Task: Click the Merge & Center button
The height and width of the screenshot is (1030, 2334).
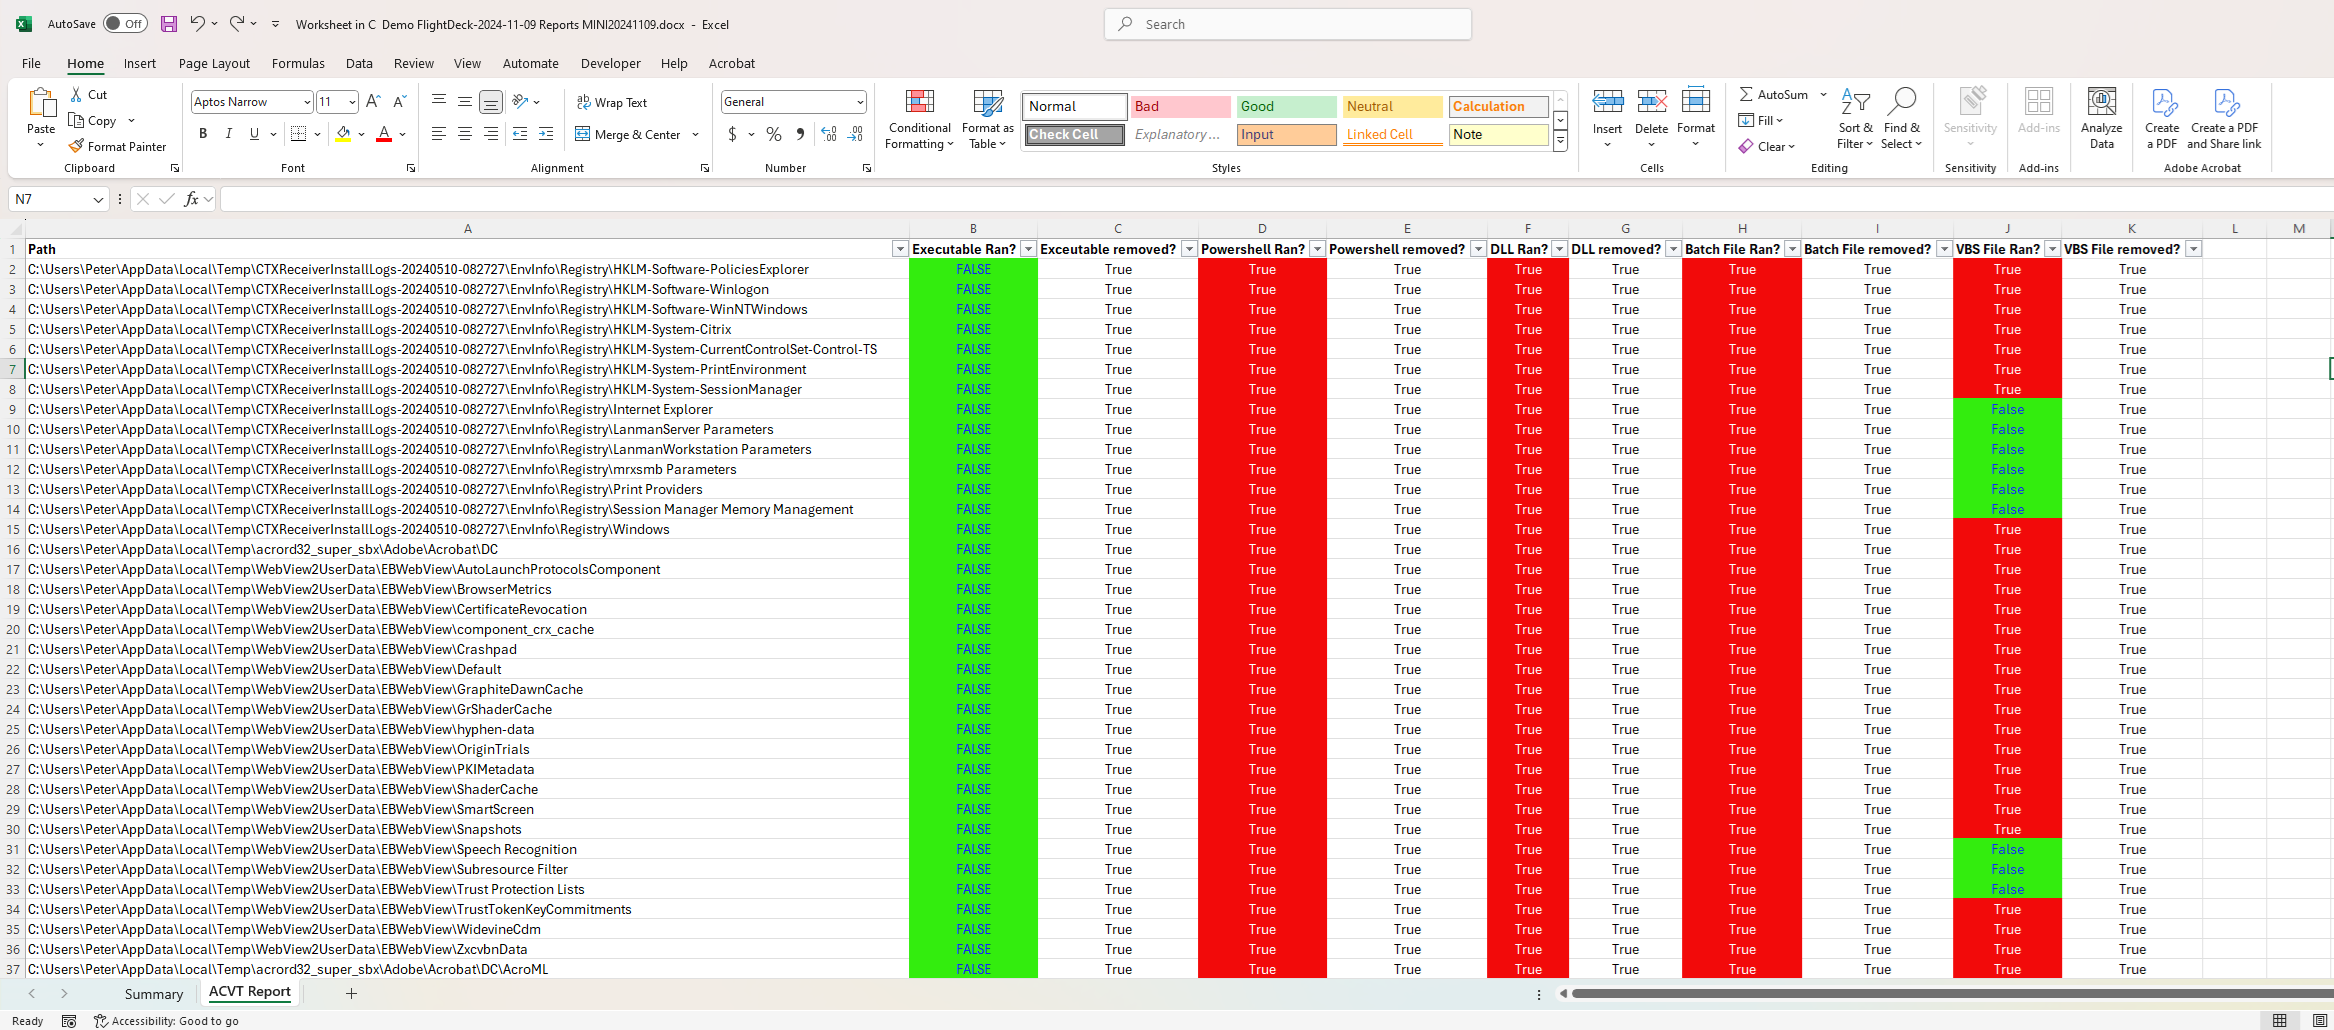Action: coord(628,134)
